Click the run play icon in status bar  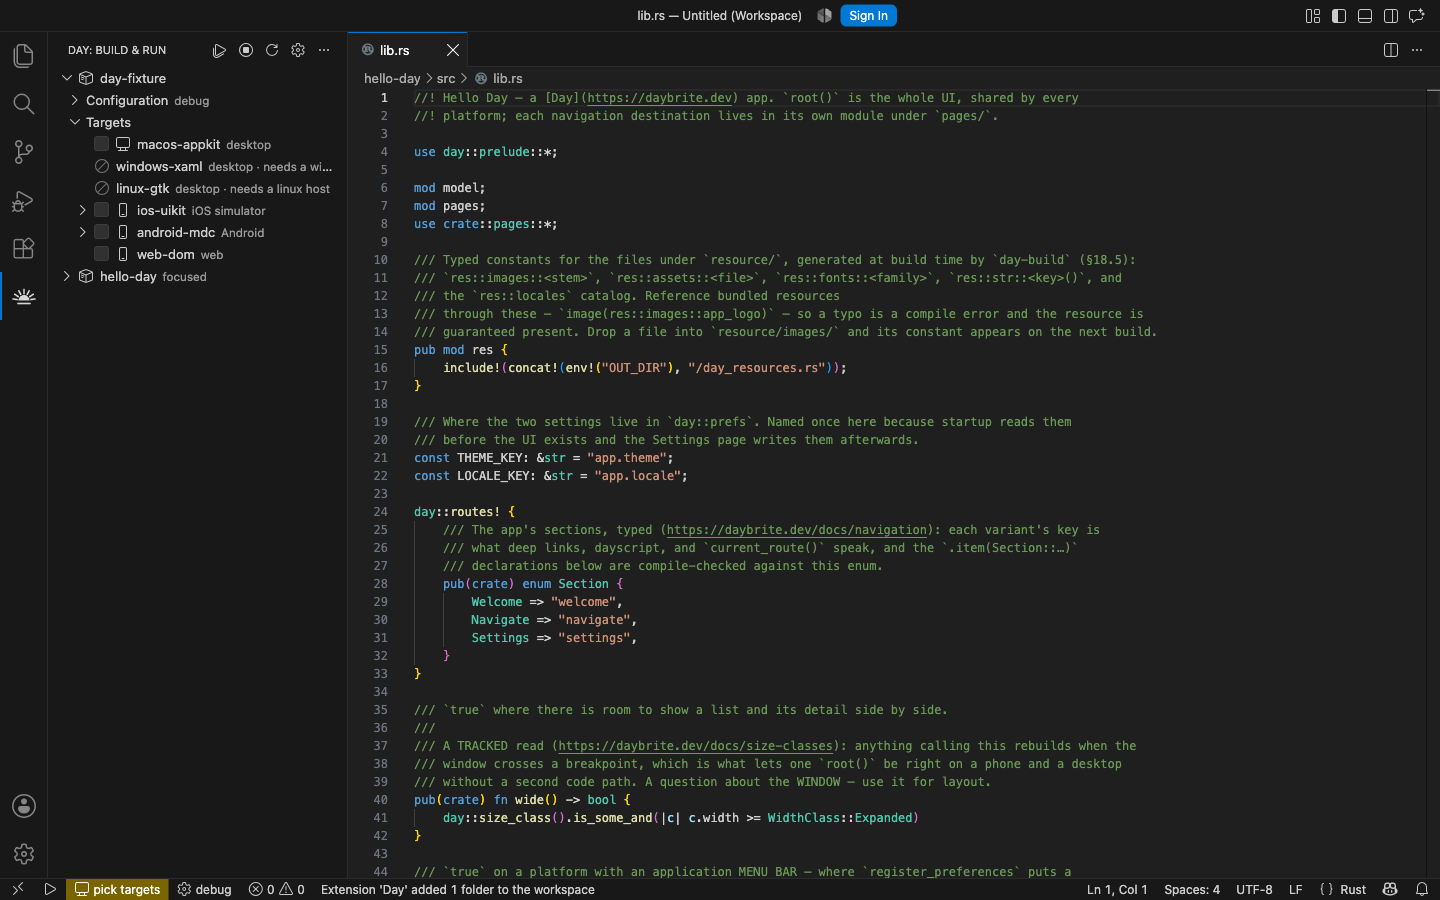50,889
